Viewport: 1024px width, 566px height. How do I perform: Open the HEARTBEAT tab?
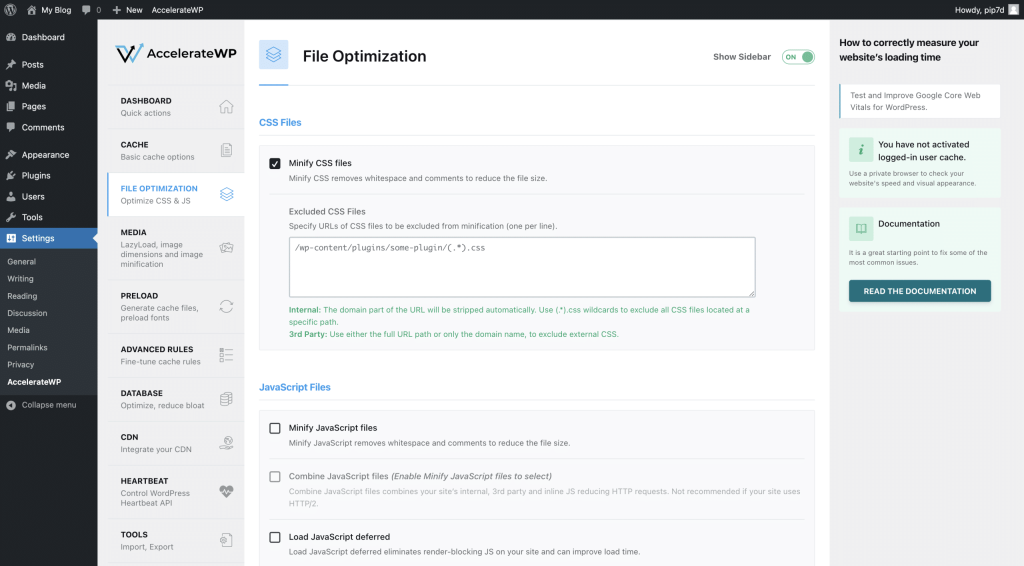(x=176, y=492)
